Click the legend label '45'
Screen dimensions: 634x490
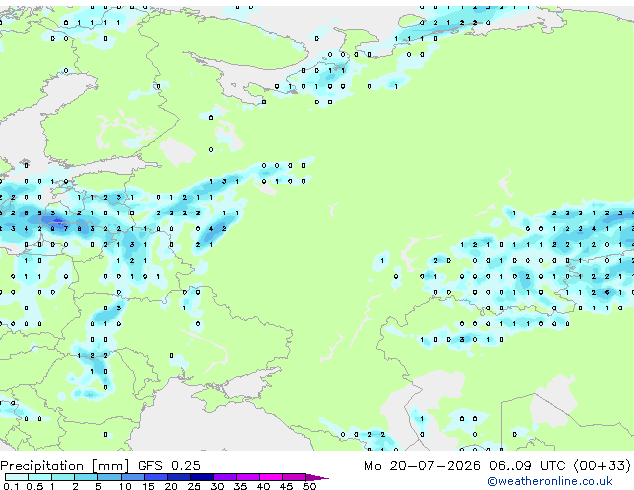click(x=286, y=486)
